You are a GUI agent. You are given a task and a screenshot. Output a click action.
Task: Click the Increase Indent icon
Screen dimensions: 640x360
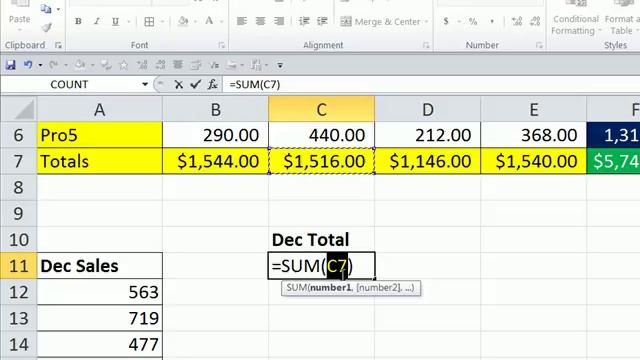[322, 21]
